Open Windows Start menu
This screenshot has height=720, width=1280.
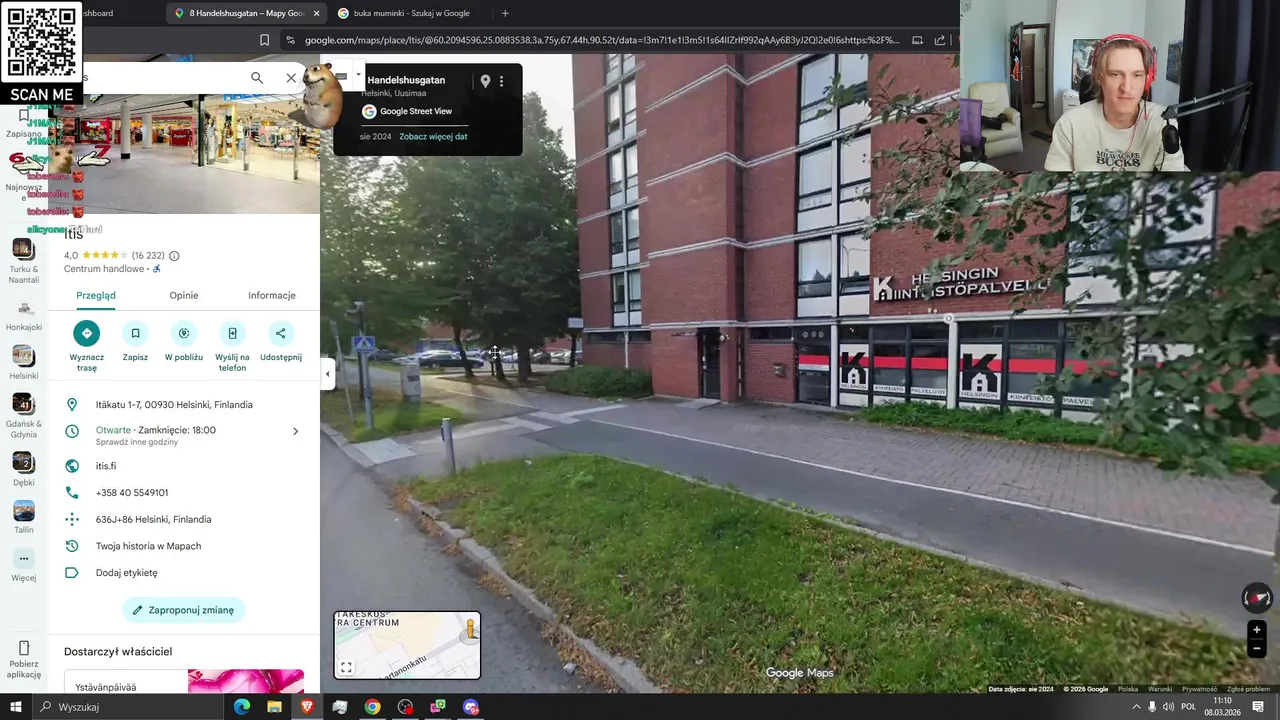(15, 707)
